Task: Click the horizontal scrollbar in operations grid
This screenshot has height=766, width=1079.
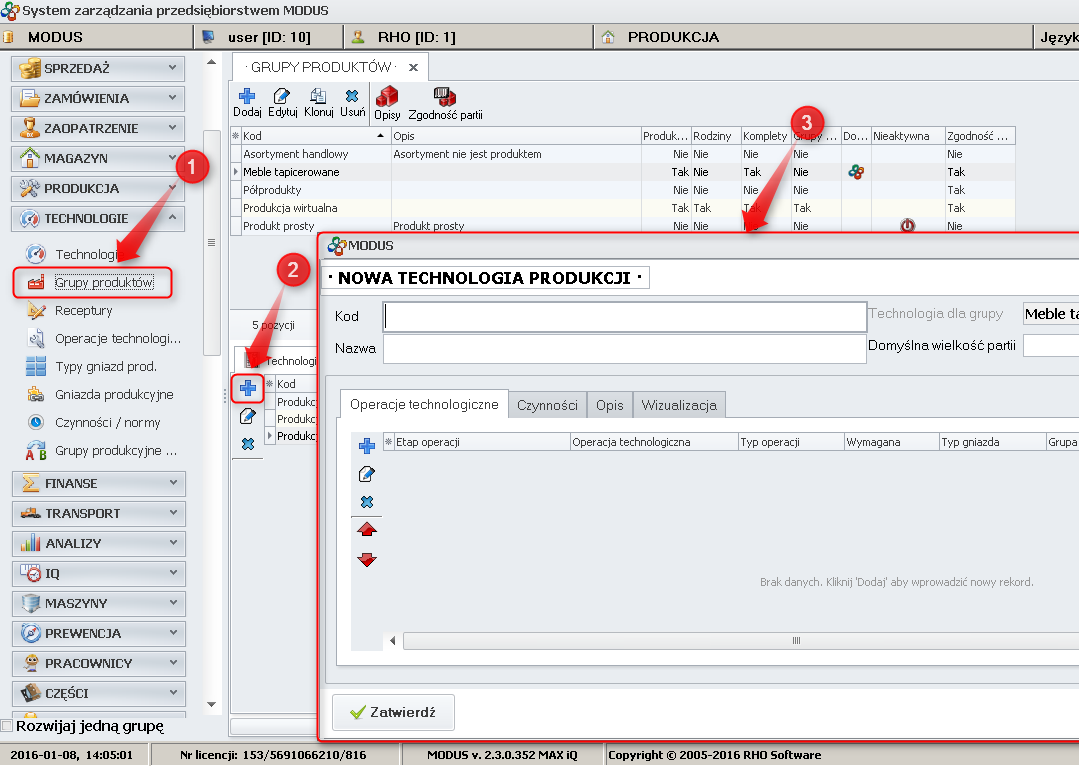Action: [796, 640]
